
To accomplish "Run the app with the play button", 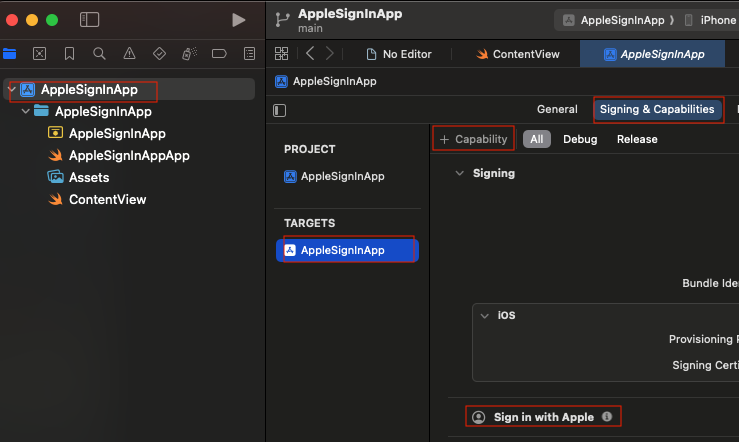I will pos(238,20).
